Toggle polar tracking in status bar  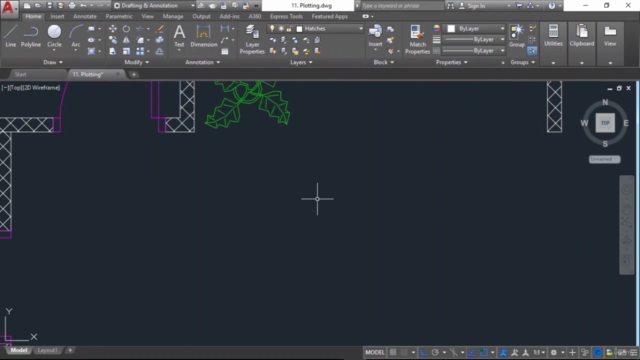[435, 352]
